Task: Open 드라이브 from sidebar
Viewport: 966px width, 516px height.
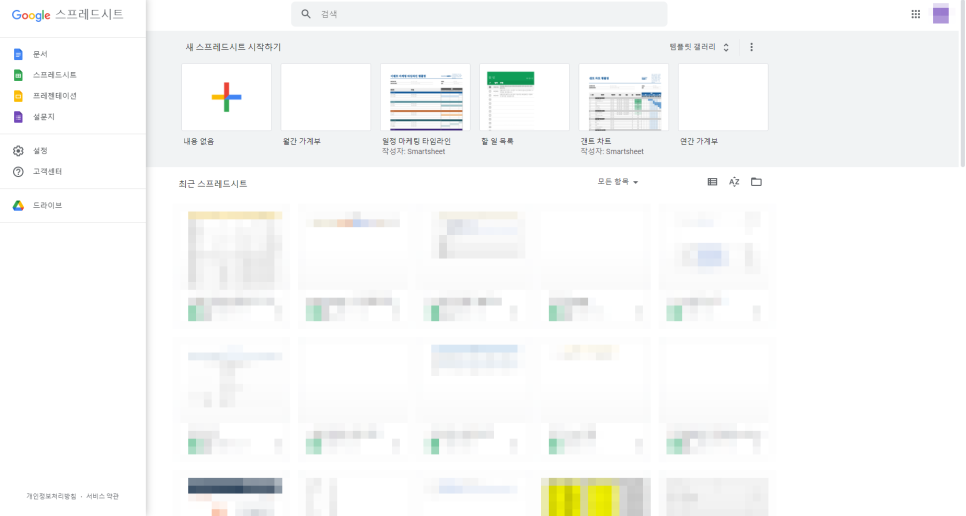Action: pos(47,206)
